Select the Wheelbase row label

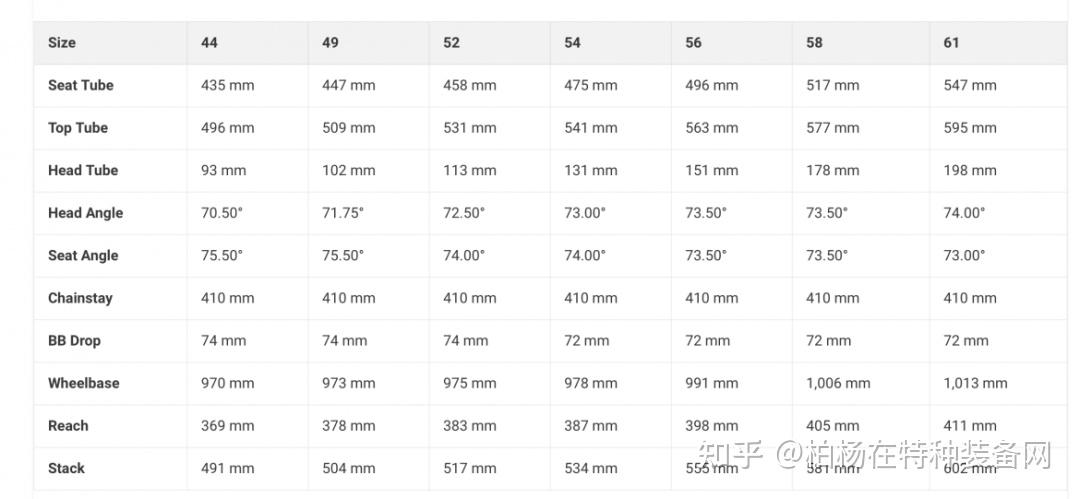point(83,383)
